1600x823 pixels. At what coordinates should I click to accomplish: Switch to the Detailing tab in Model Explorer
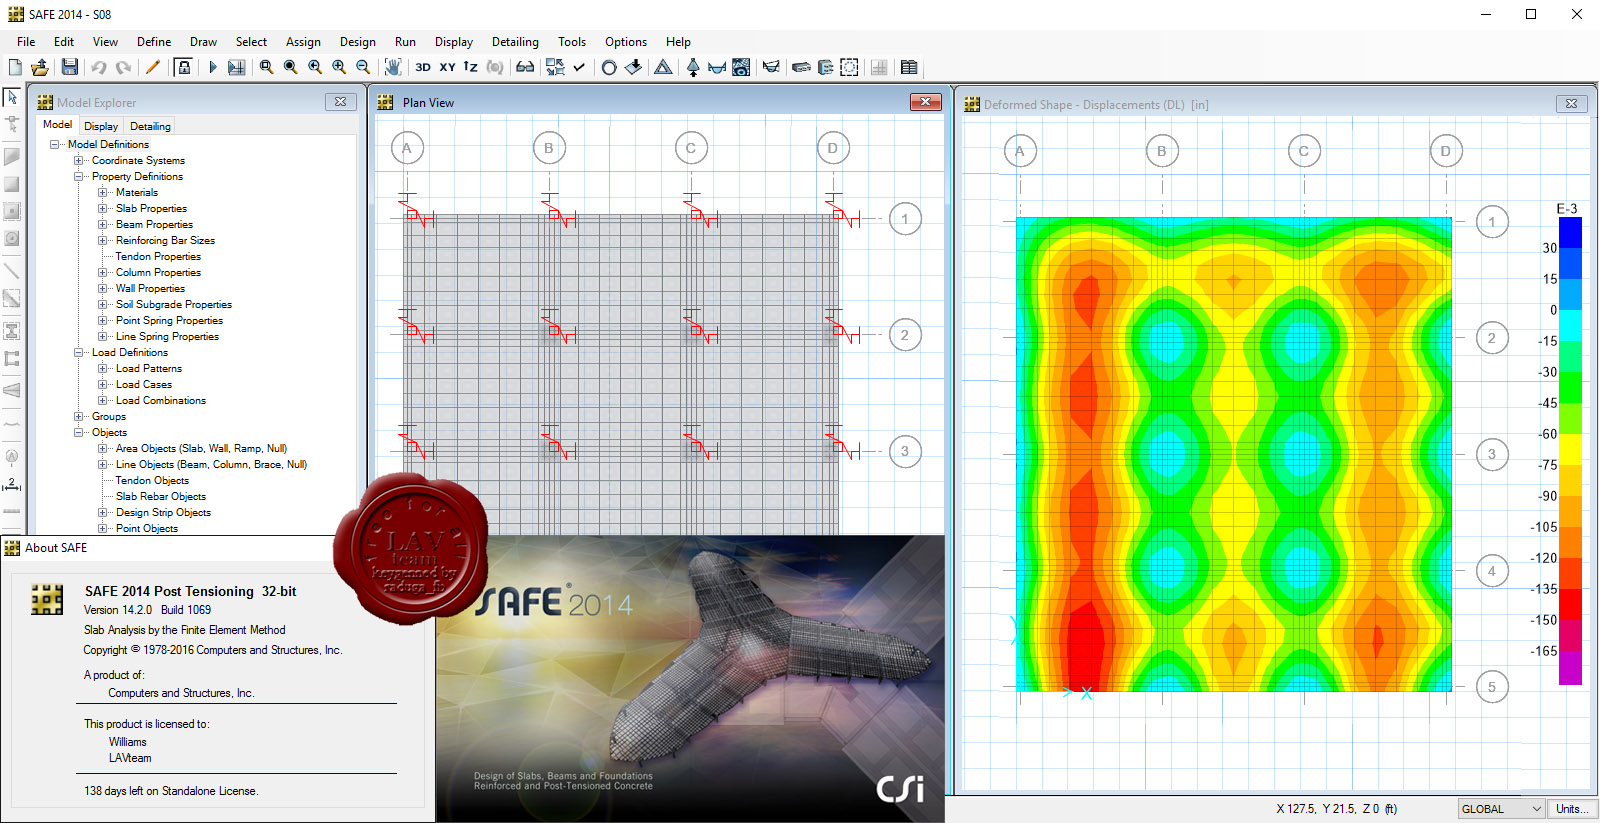(150, 126)
